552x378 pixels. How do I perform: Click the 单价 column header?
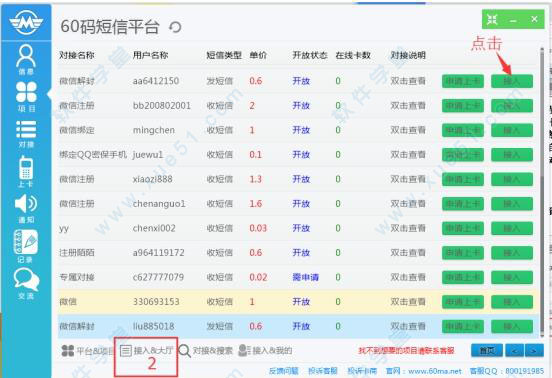(x=258, y=55)
